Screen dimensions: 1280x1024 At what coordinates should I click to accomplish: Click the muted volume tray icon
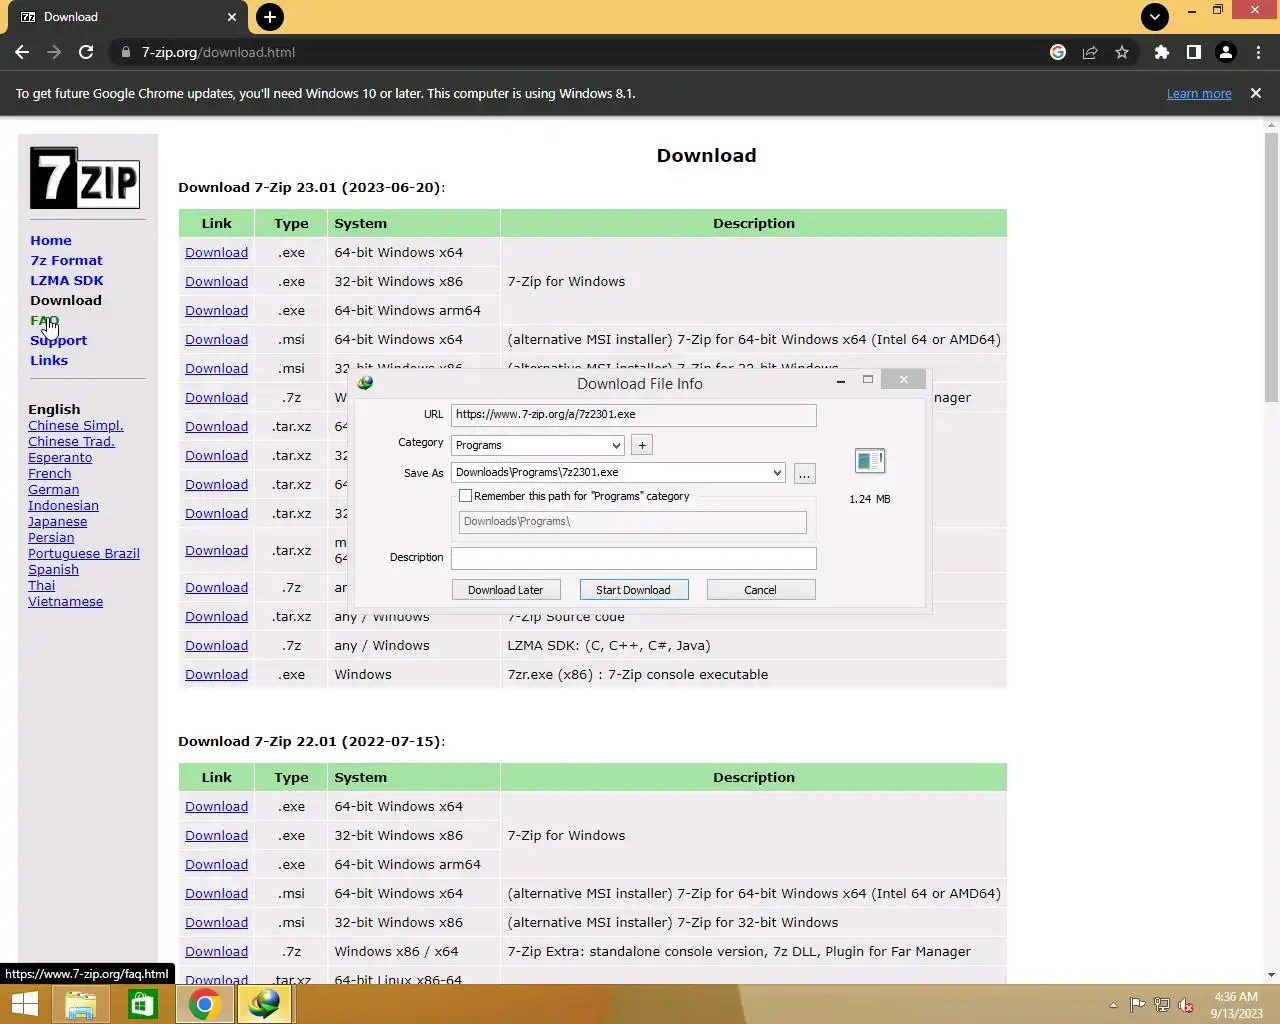tap(1186, 1005)
